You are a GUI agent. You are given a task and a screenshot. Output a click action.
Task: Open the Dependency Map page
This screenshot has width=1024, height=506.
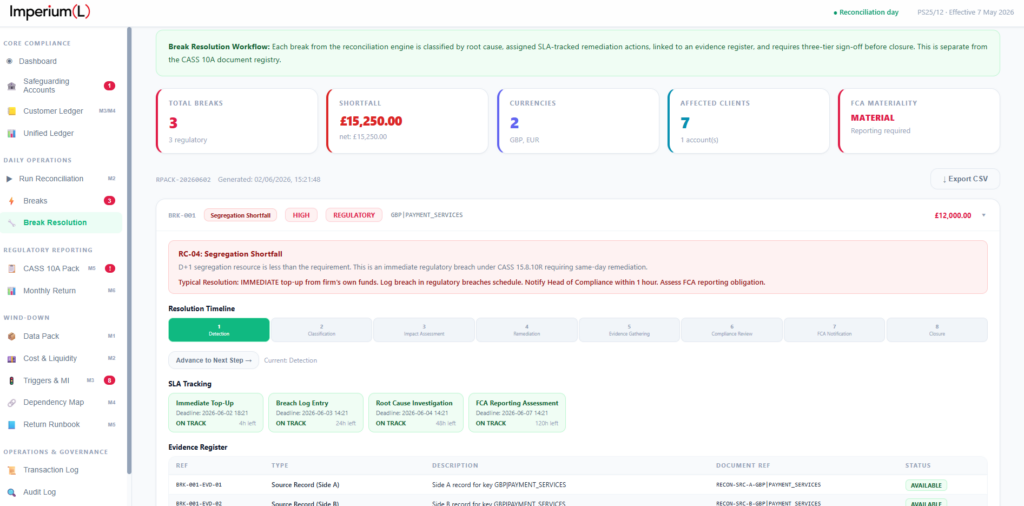pos(54,403)
